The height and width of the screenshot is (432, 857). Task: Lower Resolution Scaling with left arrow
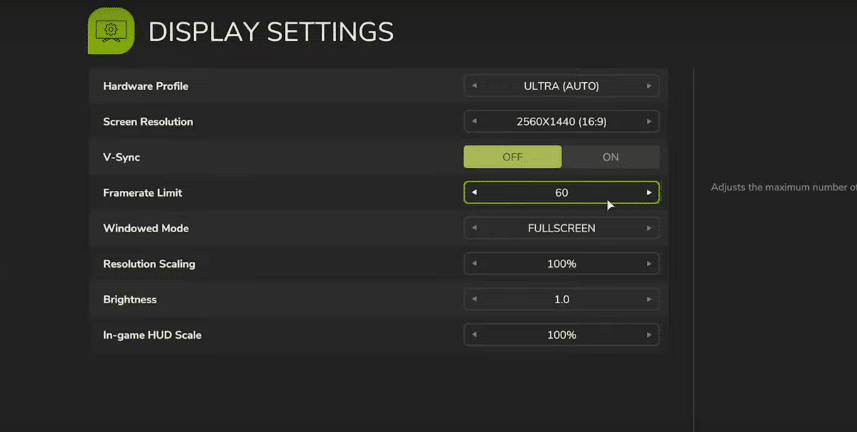(474, 264)
